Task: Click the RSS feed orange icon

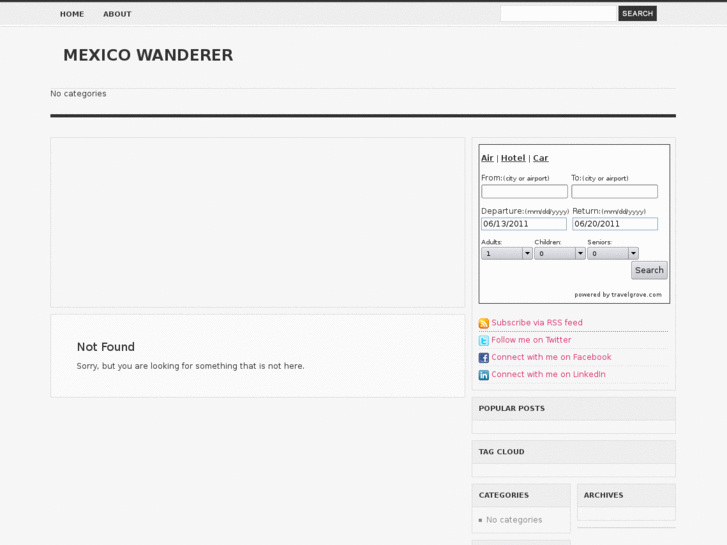Action: [484, 323]
